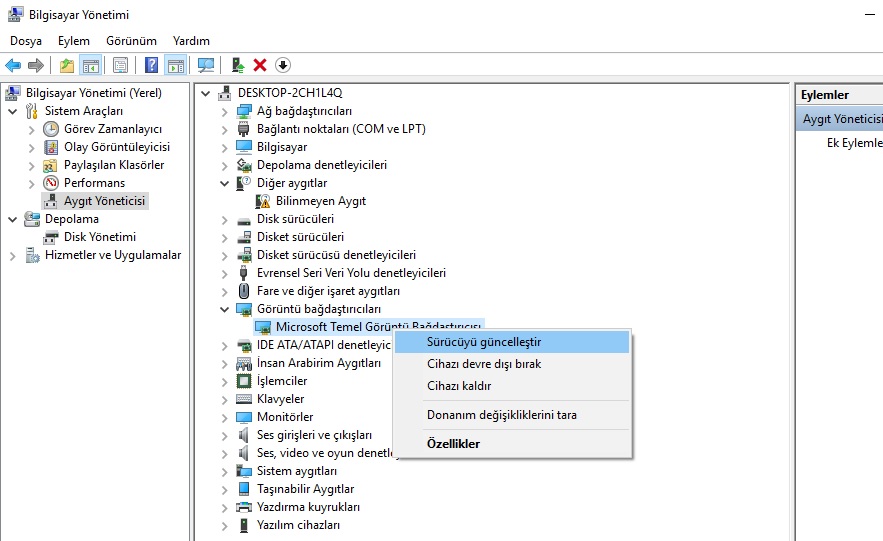Click the Back arrow toolbar icon

13,65
